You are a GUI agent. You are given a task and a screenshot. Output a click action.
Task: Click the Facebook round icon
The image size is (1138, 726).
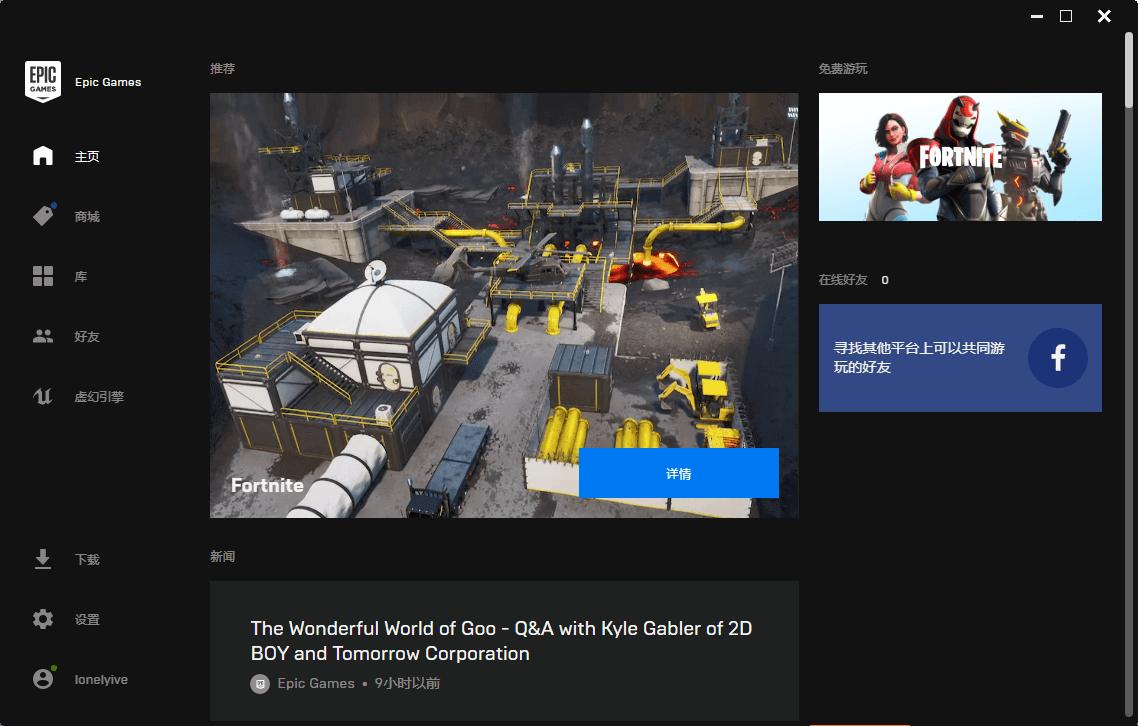(x=1057, y=358)
